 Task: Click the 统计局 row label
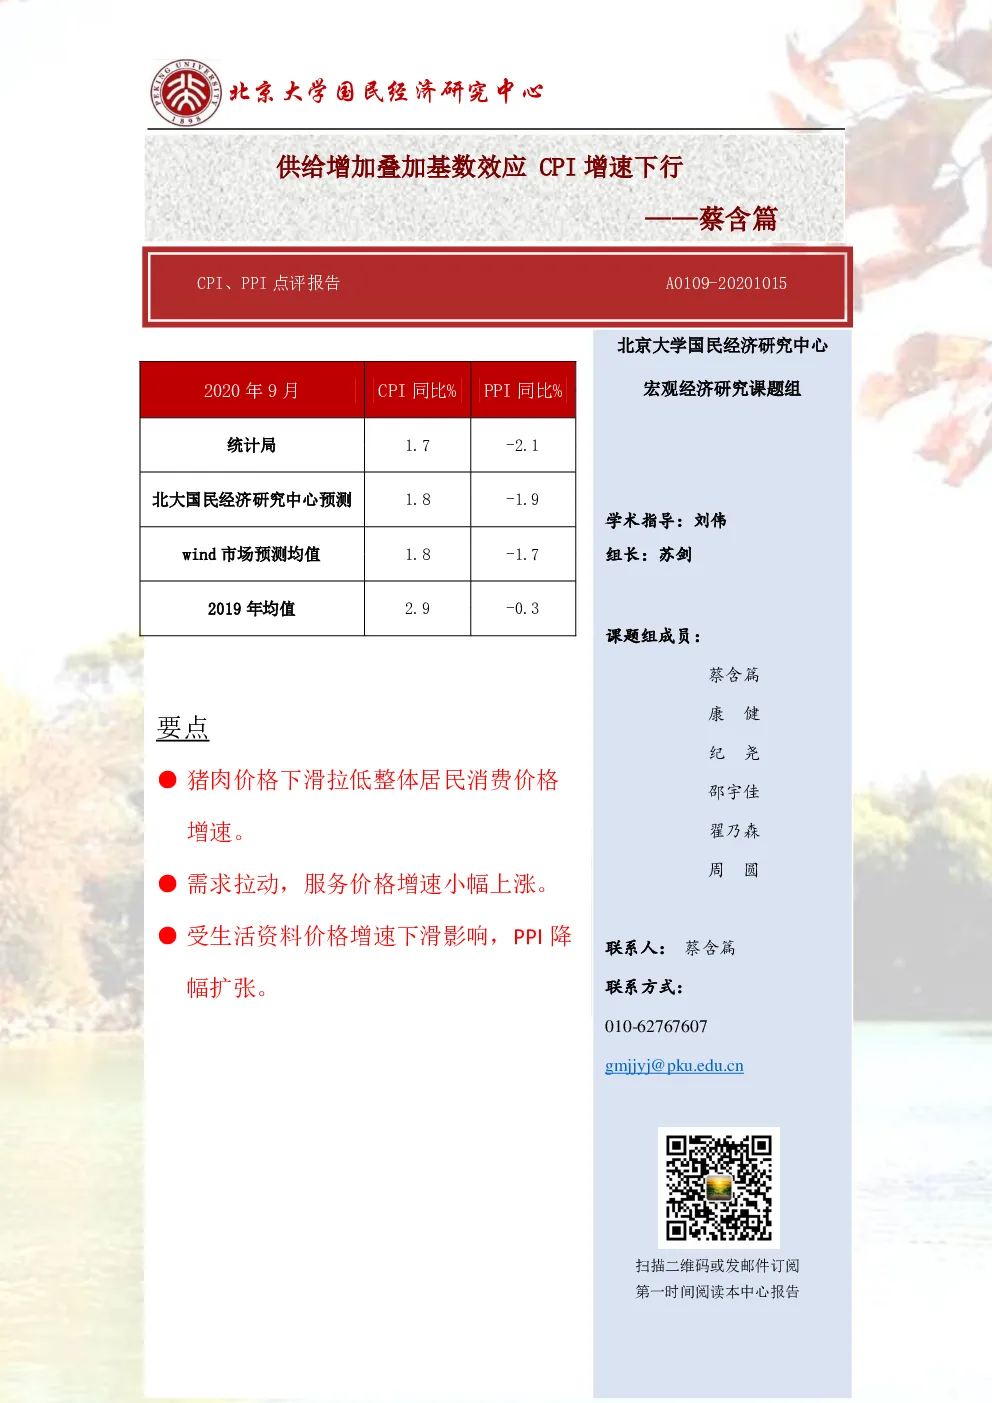point(252,445)
